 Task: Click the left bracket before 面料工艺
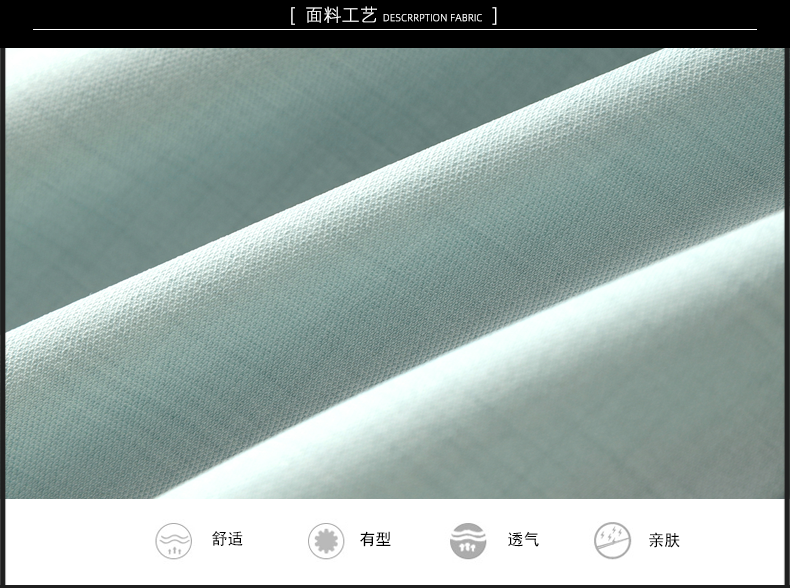292,16
